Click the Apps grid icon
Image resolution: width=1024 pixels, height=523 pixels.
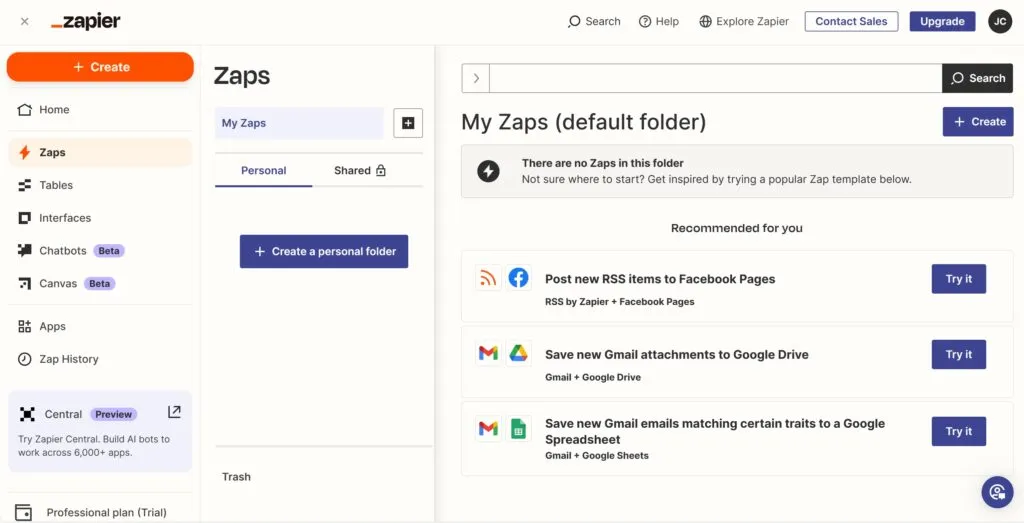pos(25,326)
